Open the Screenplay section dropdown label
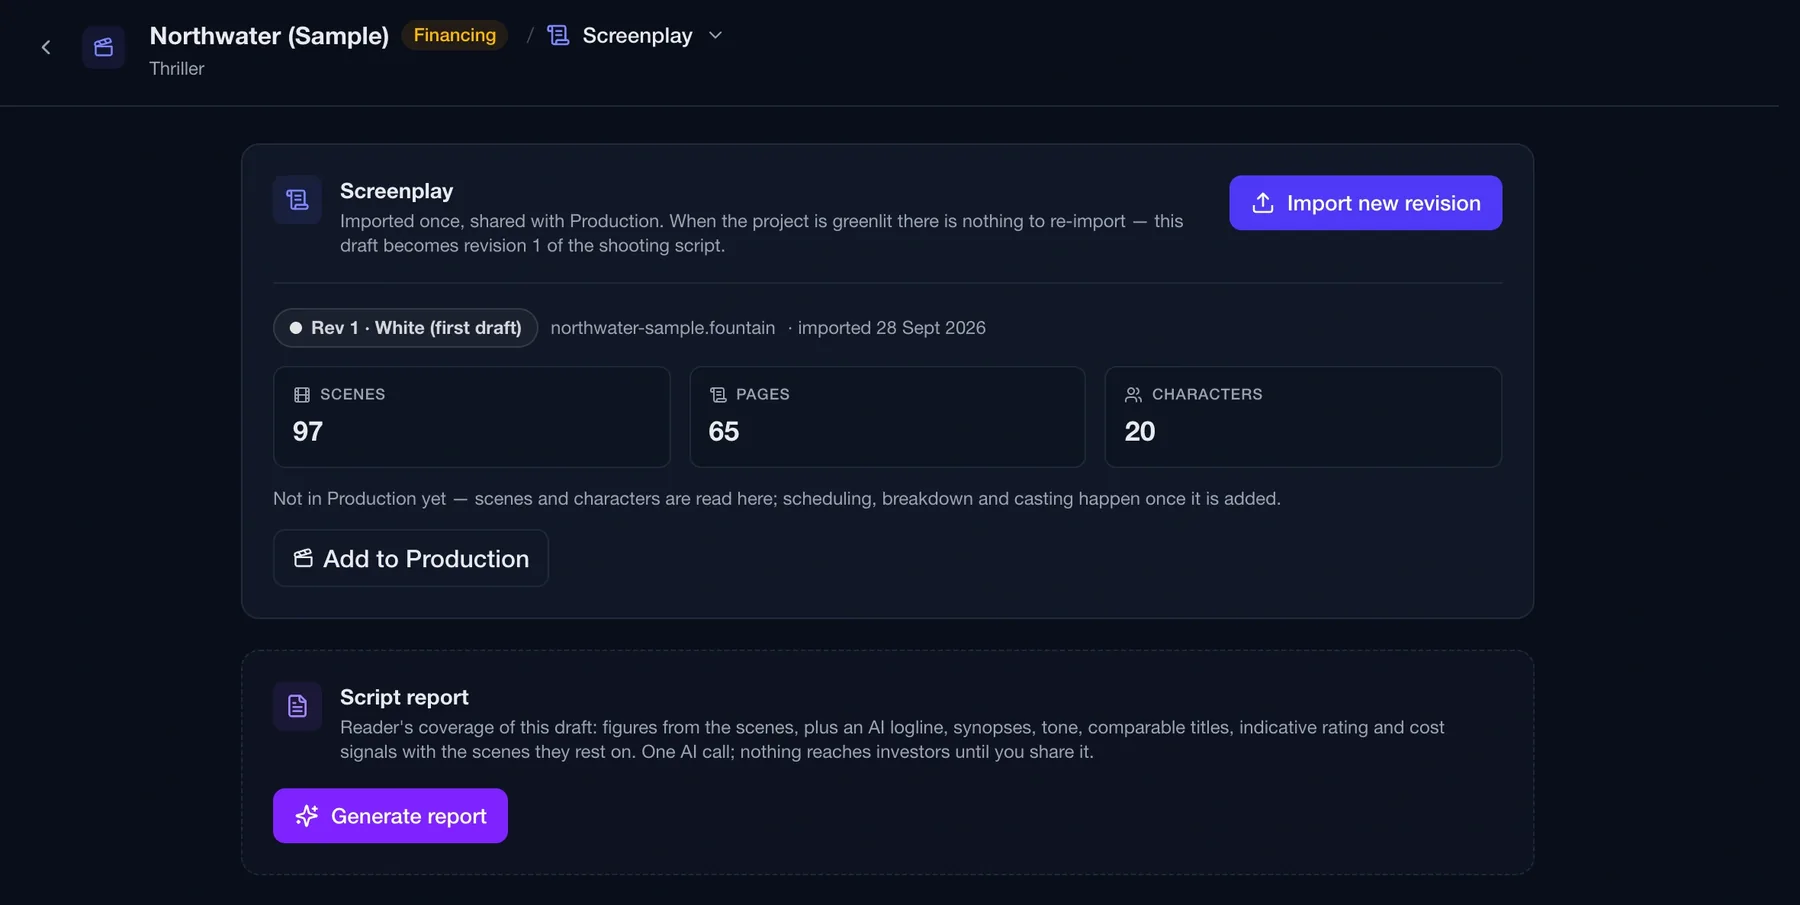The image size is (1800, 905). point(637,35)
